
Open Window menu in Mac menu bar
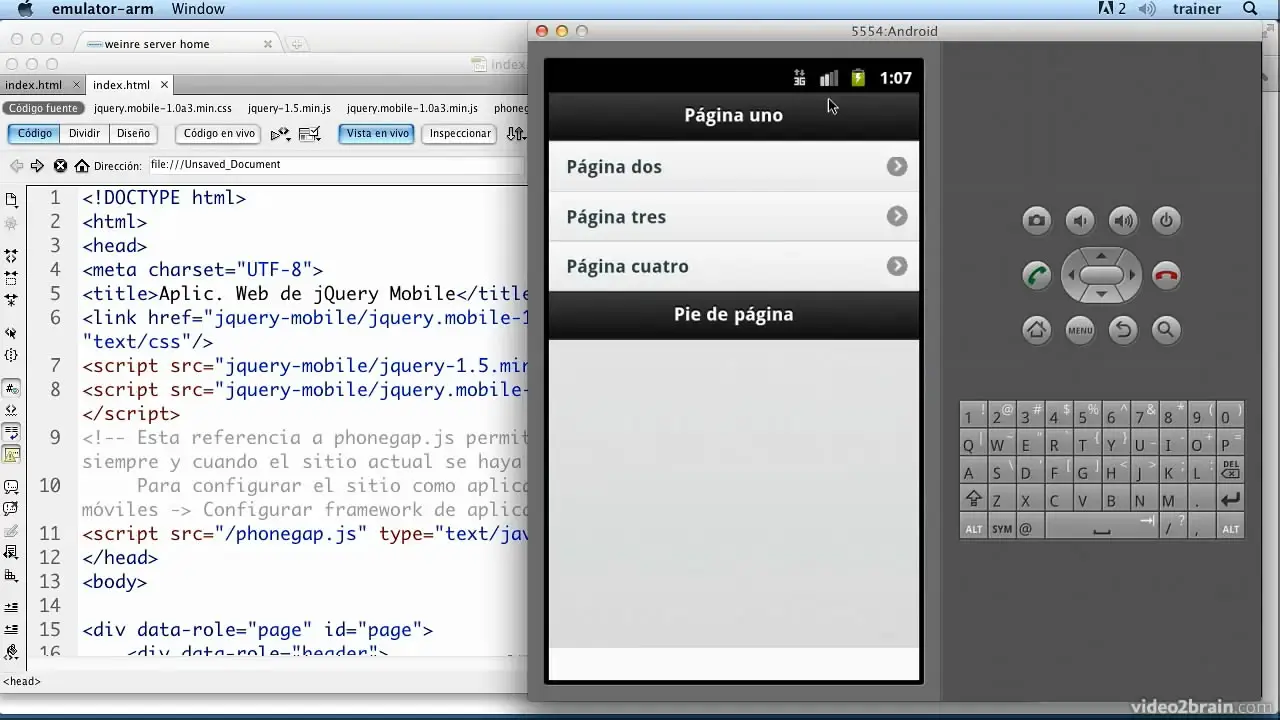198,9
